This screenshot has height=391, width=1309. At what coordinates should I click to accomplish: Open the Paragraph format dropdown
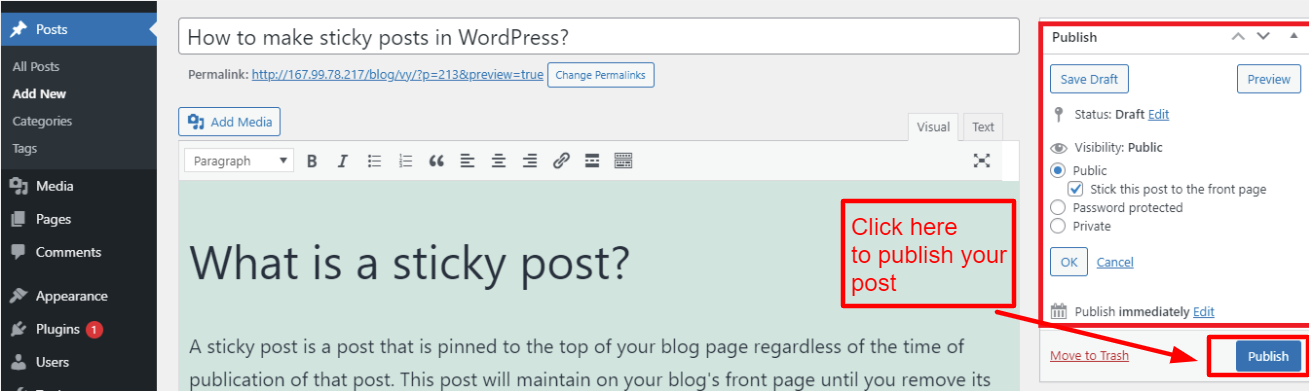(238, 161)
